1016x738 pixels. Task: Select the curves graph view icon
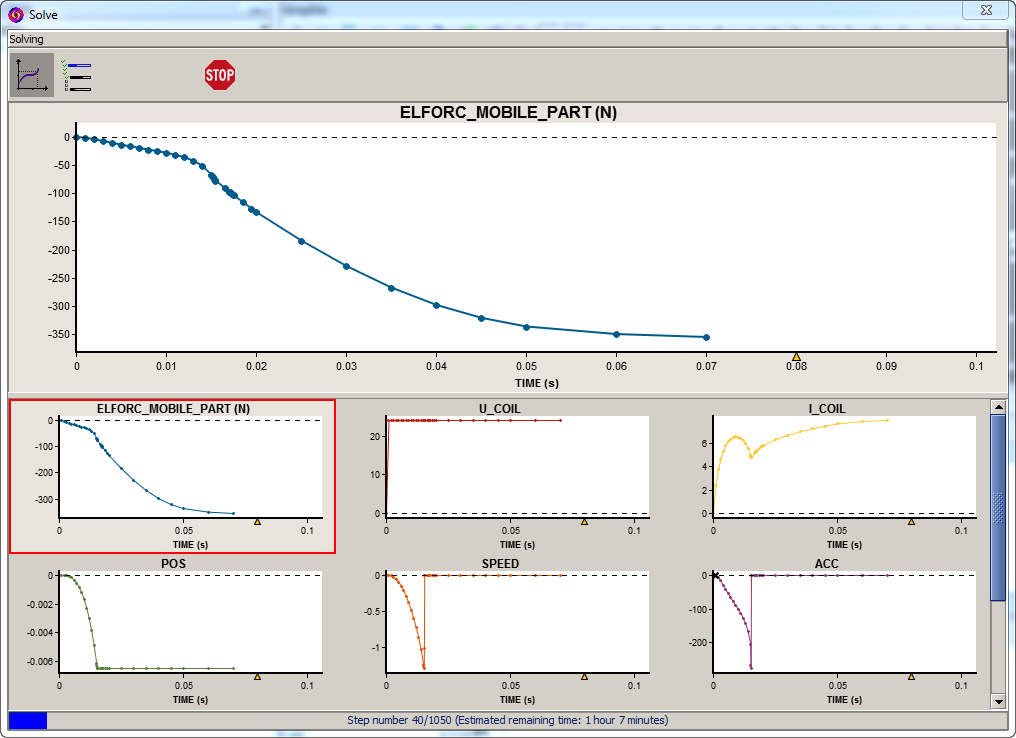[32, 75]
